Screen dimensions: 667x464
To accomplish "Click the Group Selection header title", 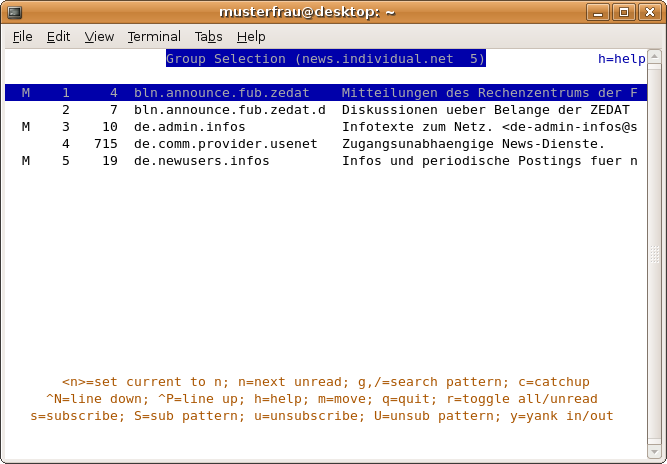I will 326,59.
